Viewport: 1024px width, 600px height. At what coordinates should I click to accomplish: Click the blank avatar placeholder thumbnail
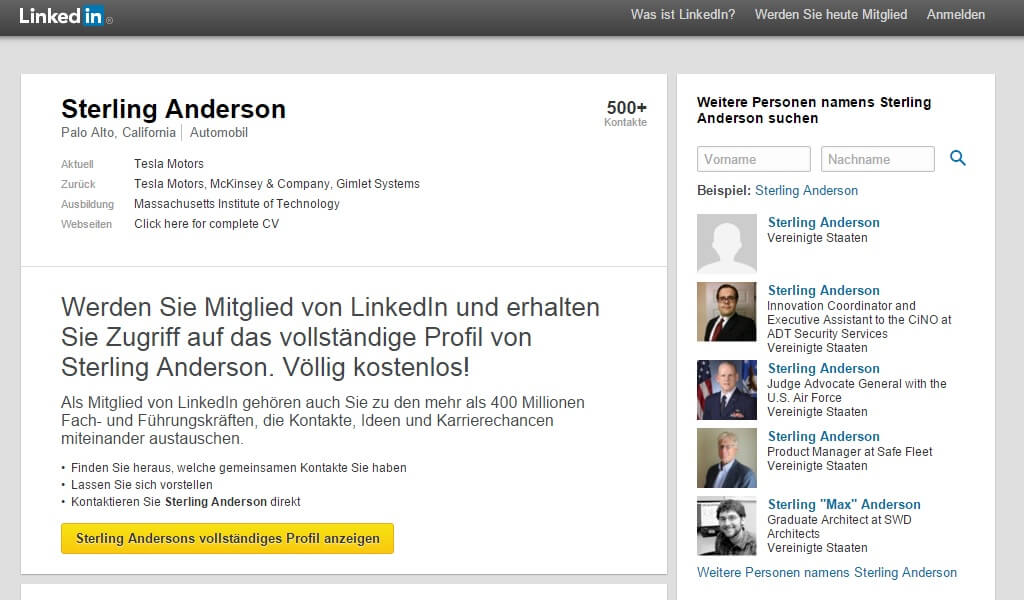point(726,244)
